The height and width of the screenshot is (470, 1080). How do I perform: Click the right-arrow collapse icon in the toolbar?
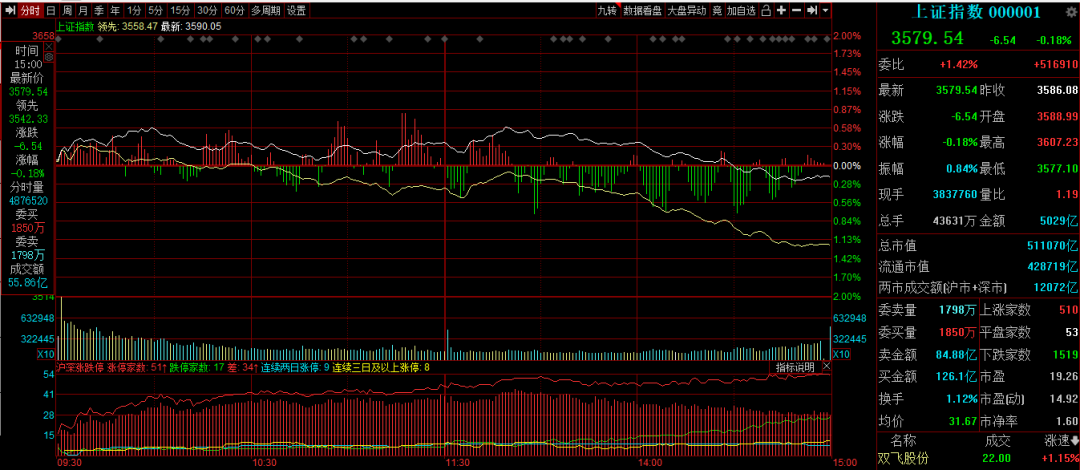point(812,10)
